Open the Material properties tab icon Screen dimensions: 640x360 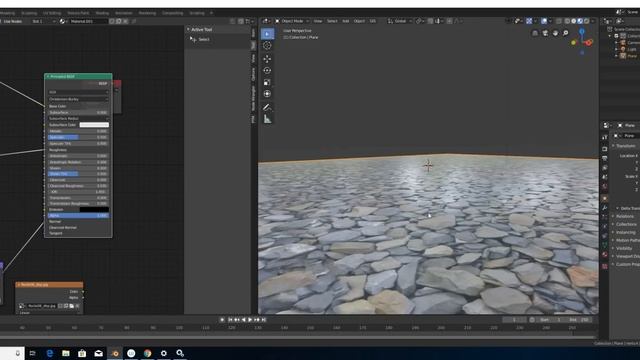604,255
